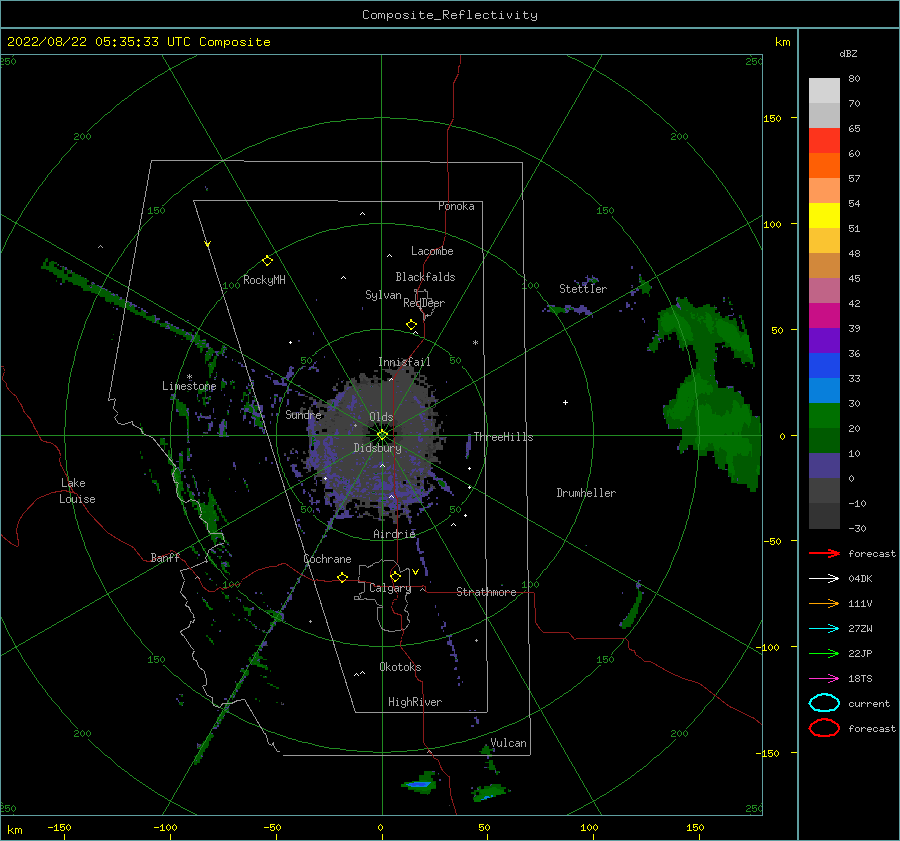The height and width of the screenshot is (841, 900).
Task: Click the Sundre label
Action: [x=303, y=414]
